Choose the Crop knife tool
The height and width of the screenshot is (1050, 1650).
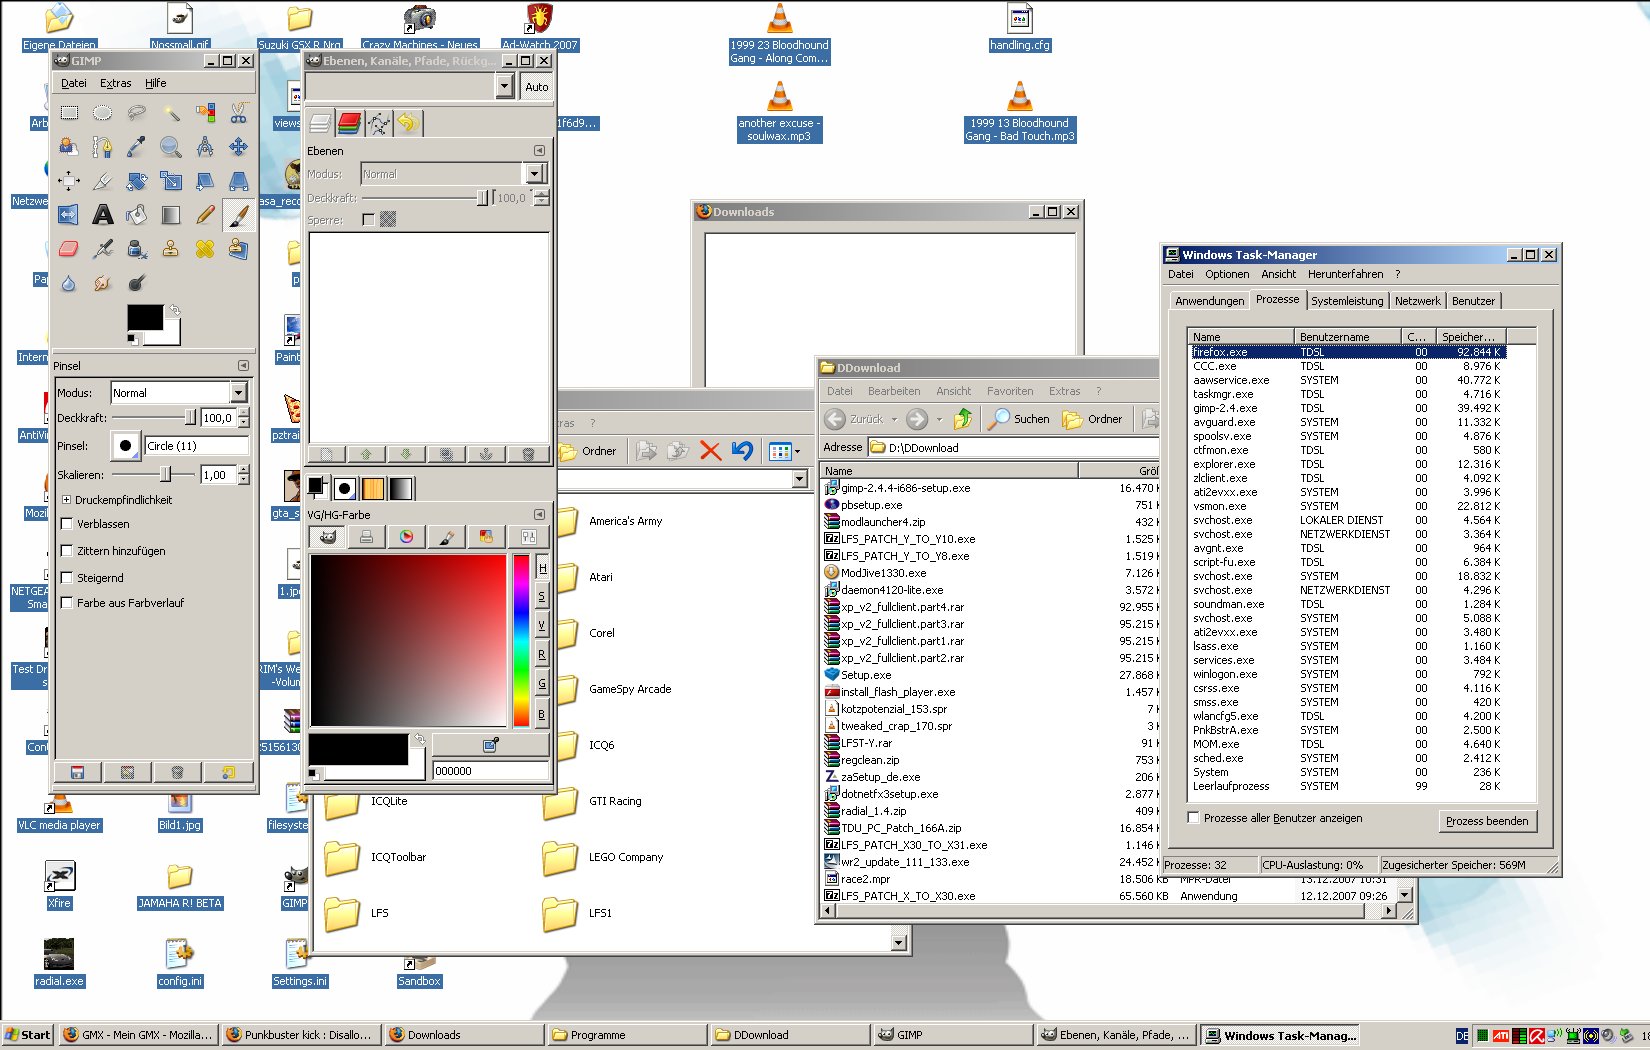[102, 181]
